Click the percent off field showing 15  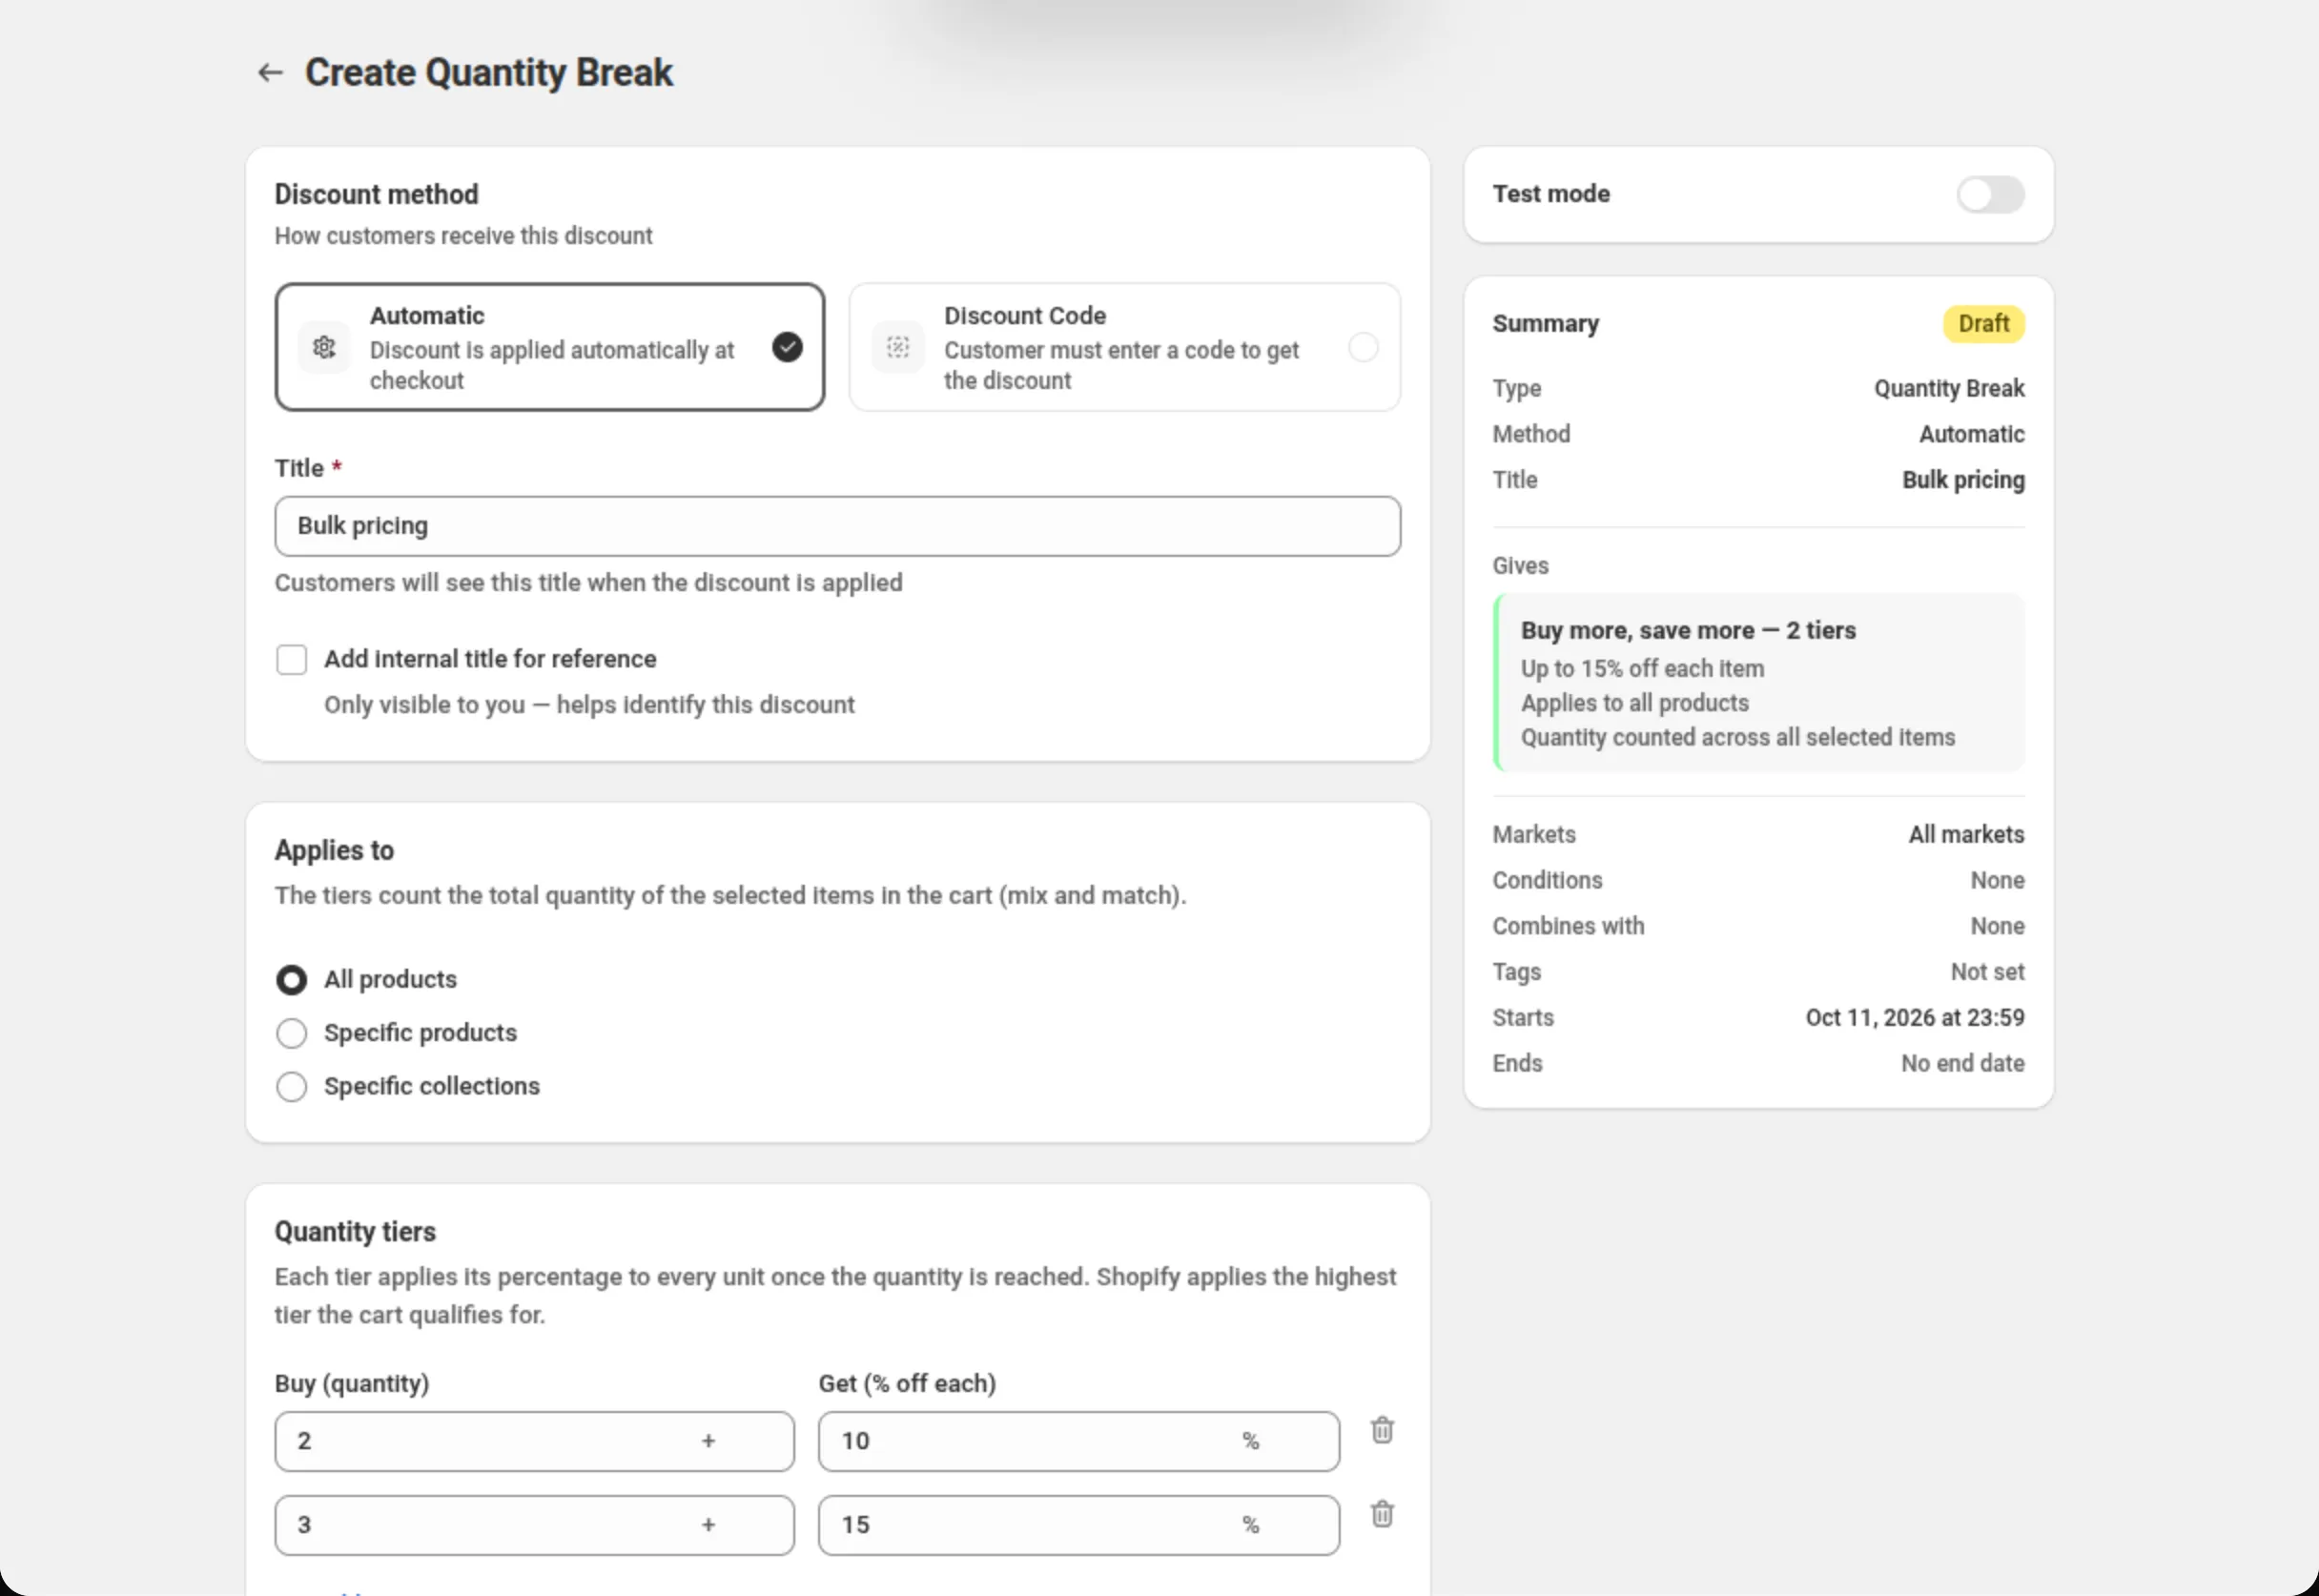coord(1079,1525)
